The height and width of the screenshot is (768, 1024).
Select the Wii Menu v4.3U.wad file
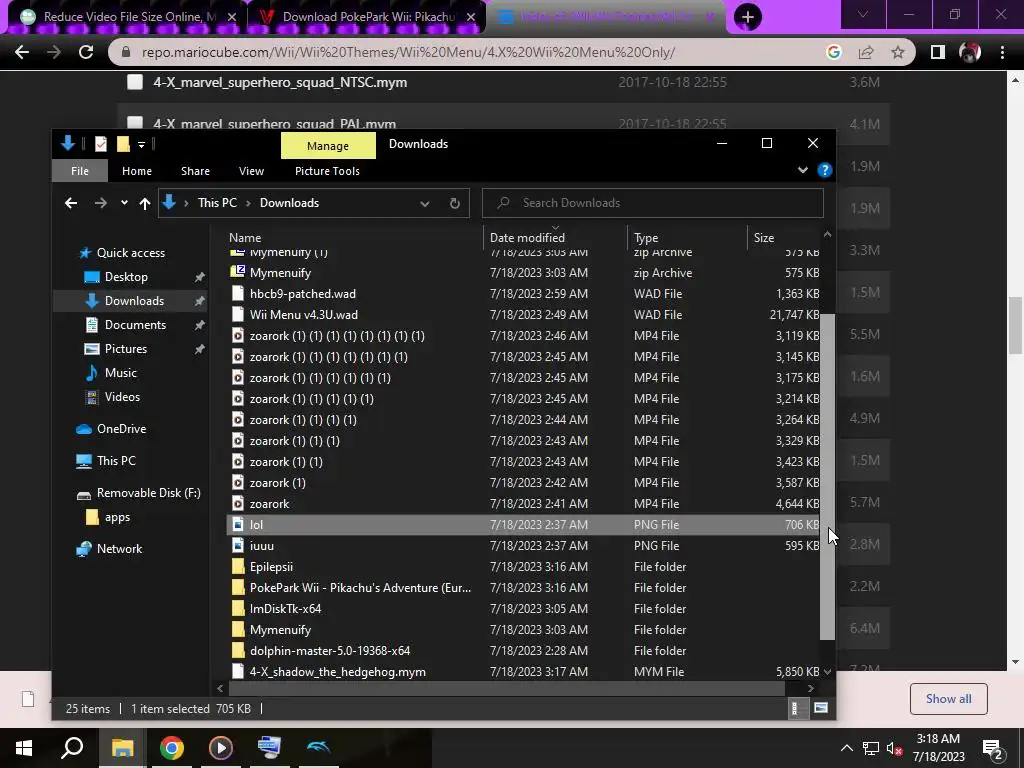304,315
